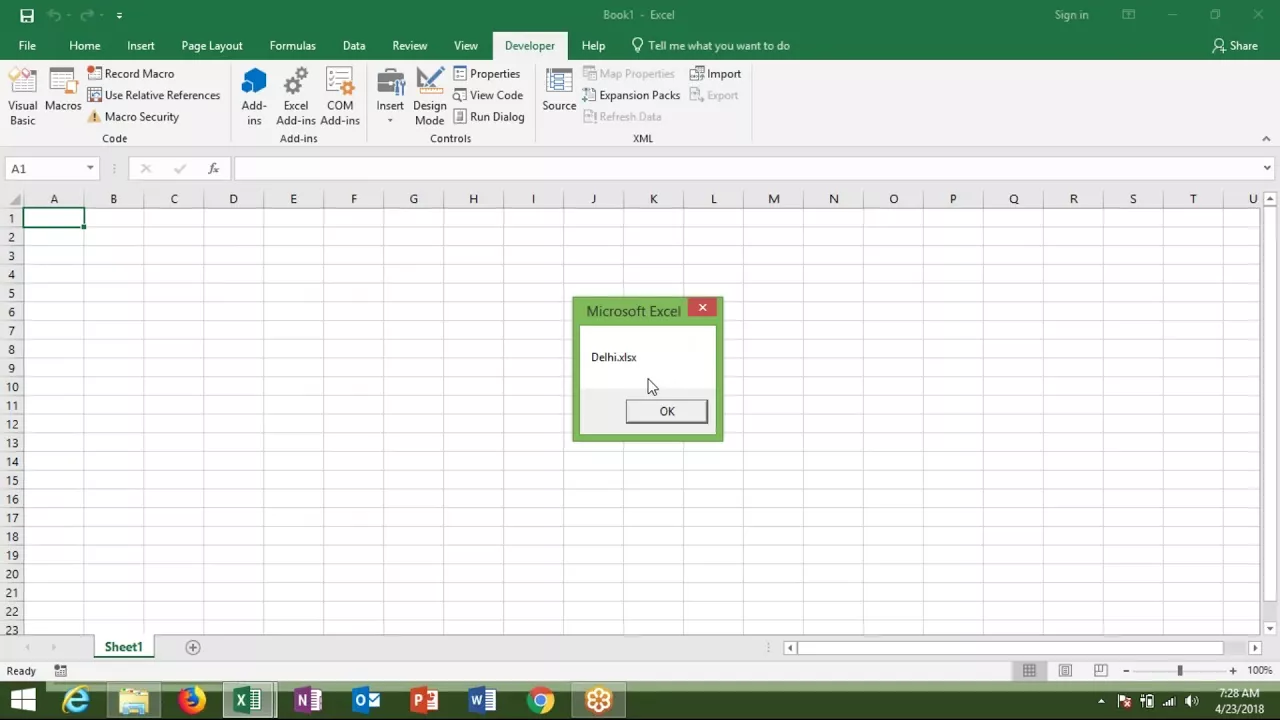Add a new sheet with plus icon
1280x720 pixels.
(193, 647)
